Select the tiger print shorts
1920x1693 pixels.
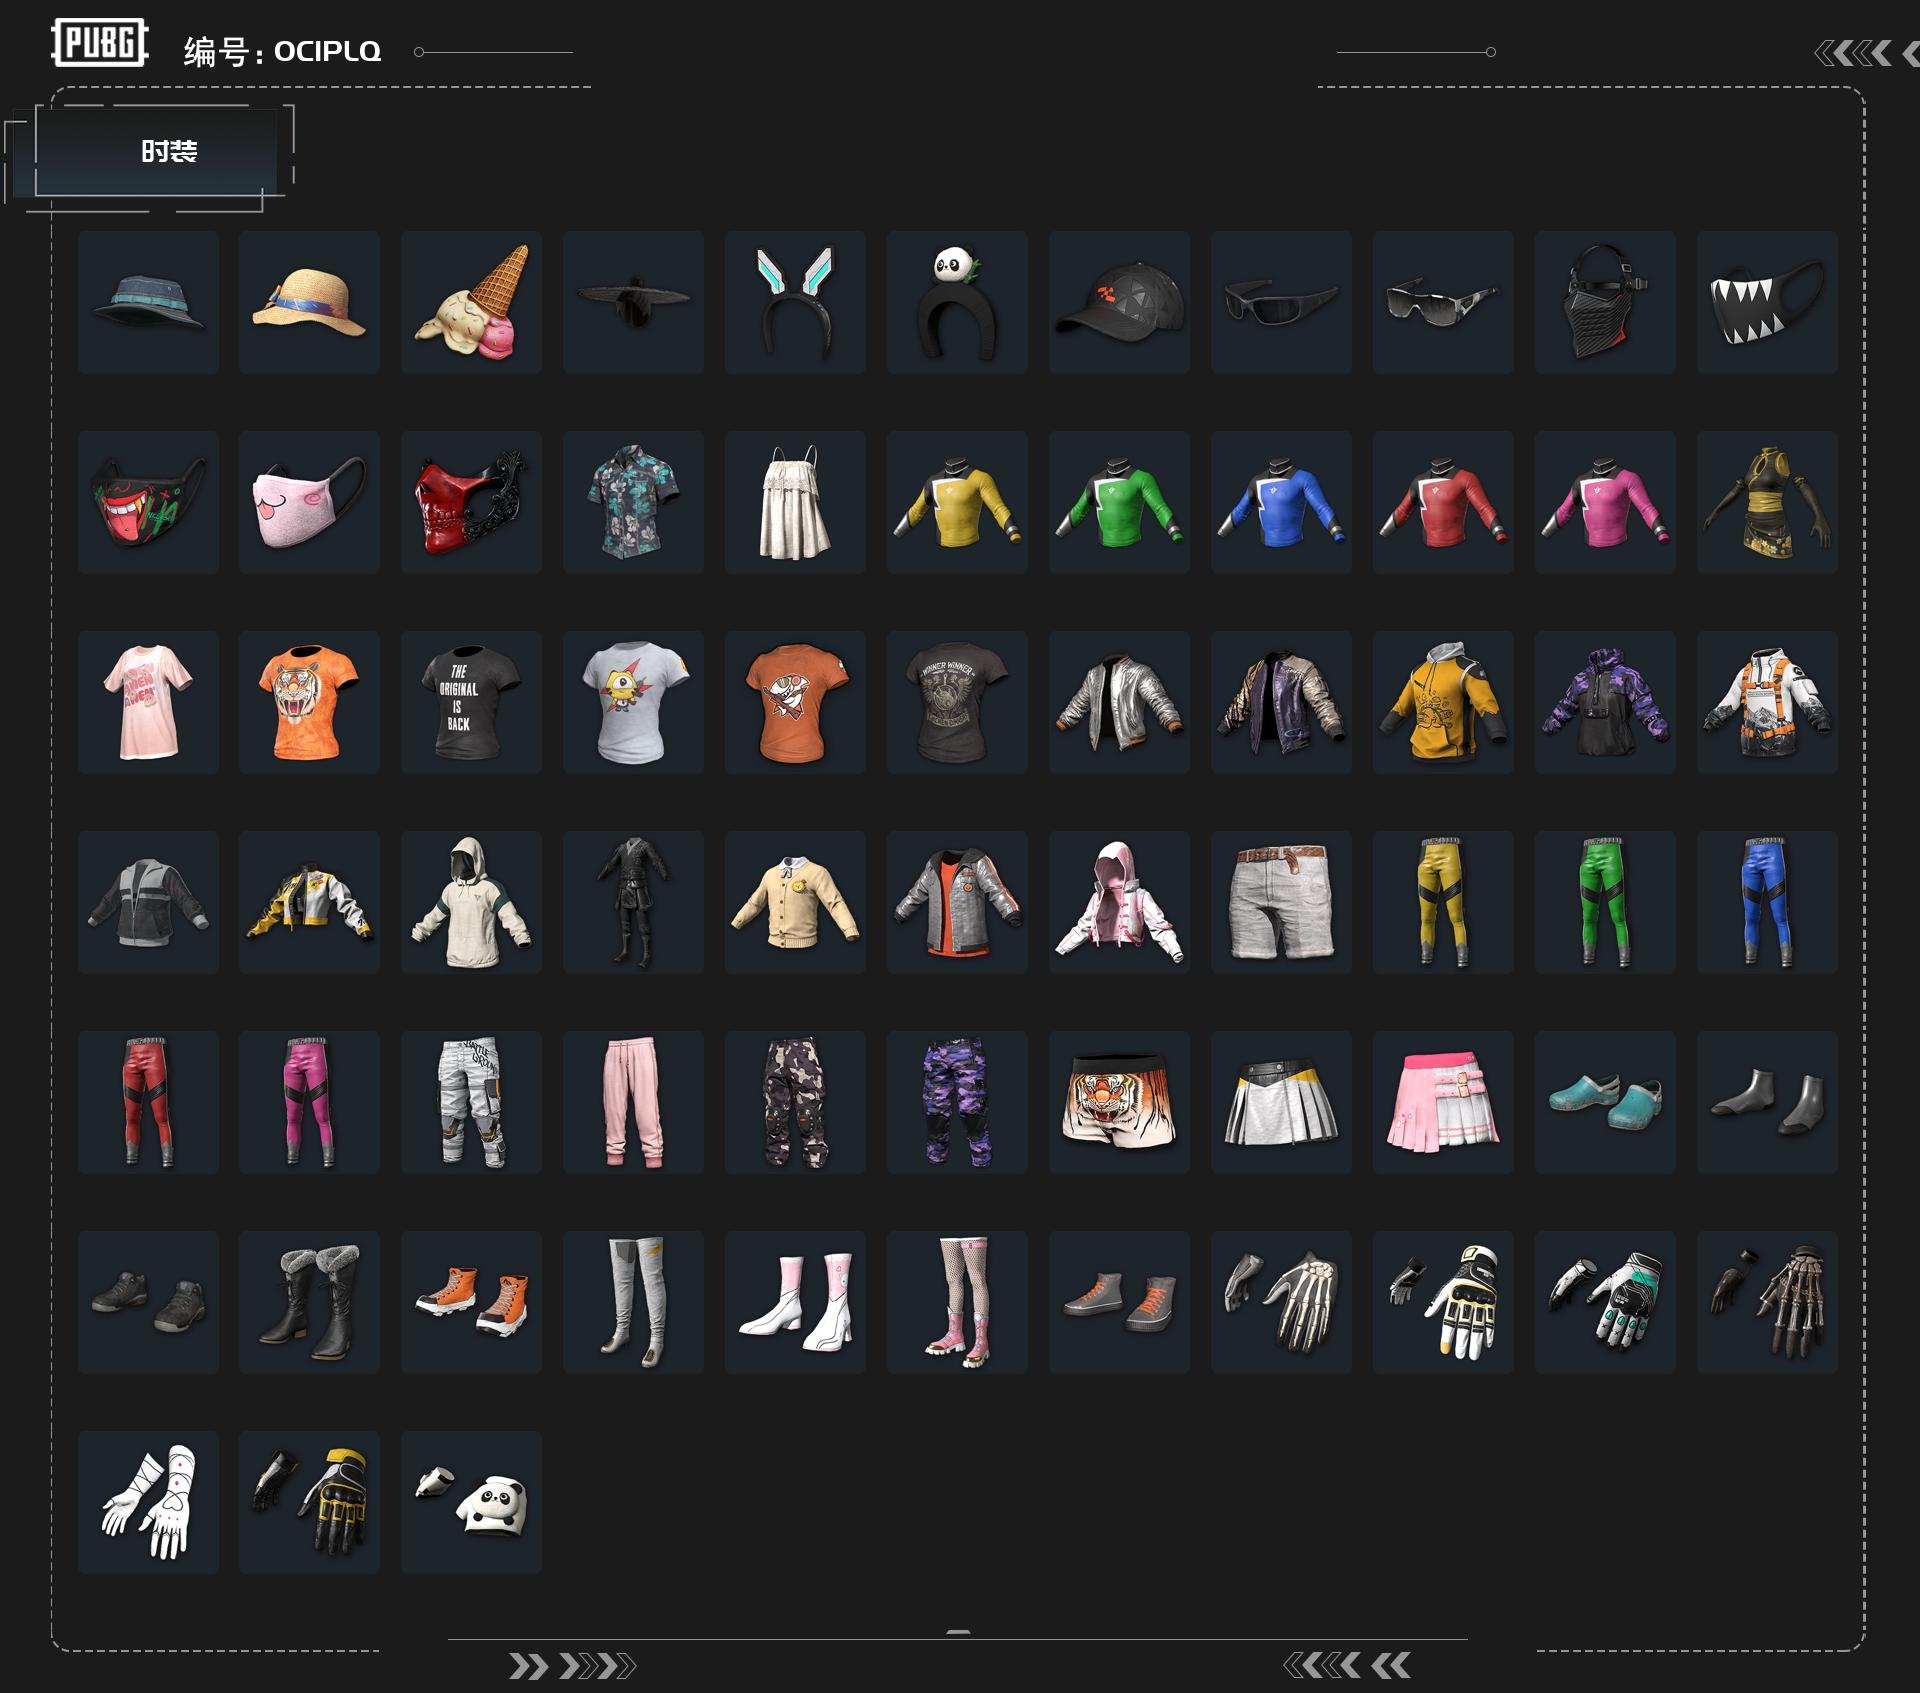1119,1102
